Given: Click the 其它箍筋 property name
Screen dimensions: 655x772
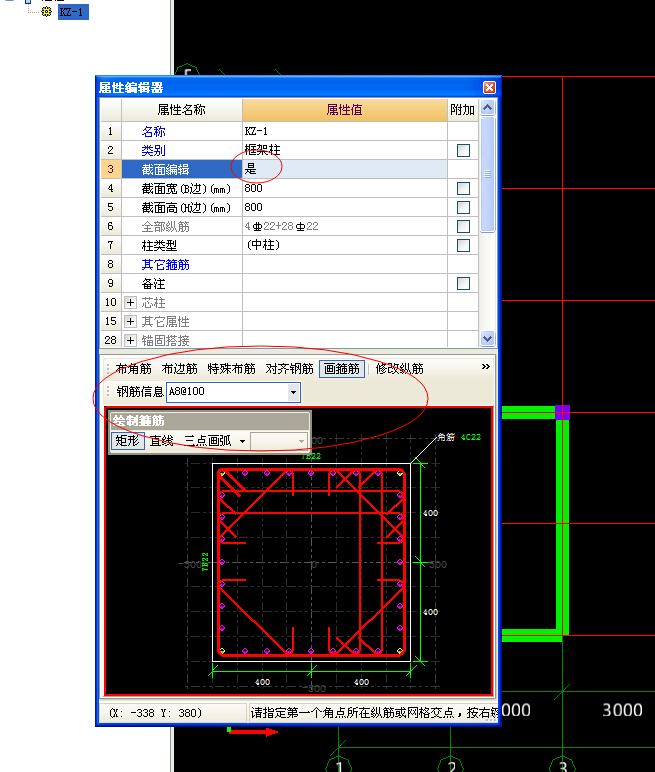Looking at the screenshot, I should [165, 265].
